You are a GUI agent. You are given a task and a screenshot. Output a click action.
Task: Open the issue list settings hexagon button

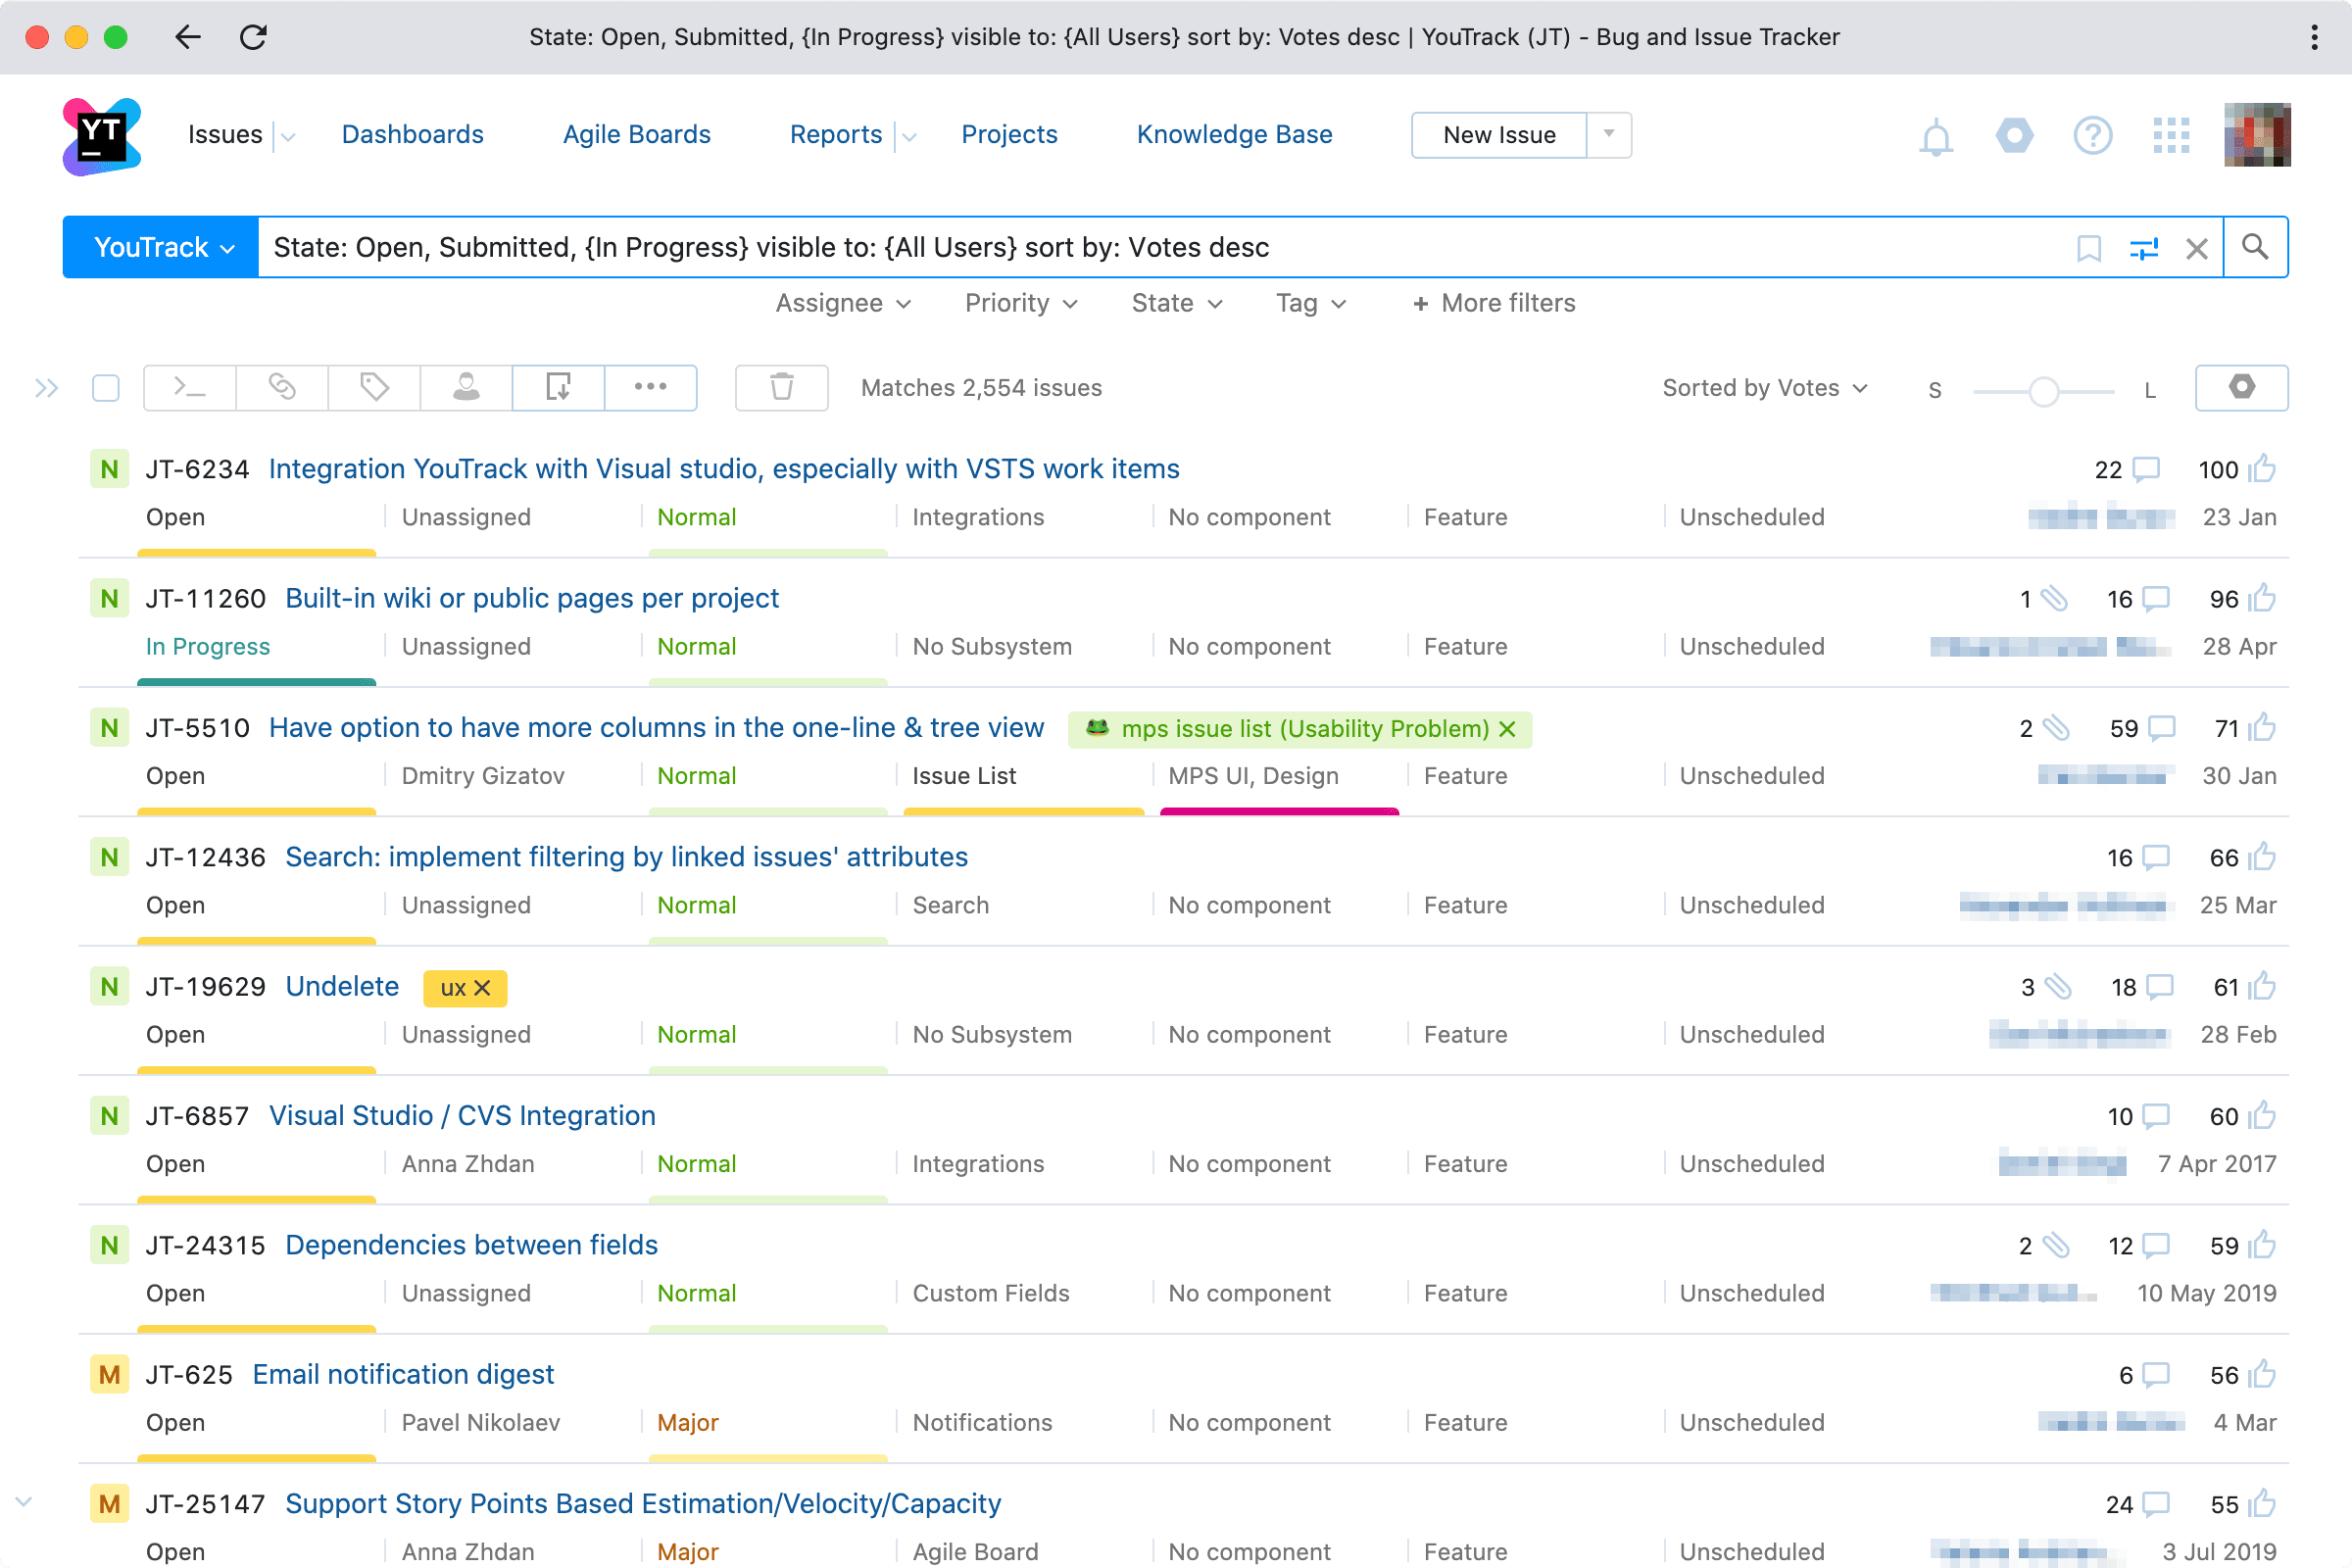[x=2241, y=387]
